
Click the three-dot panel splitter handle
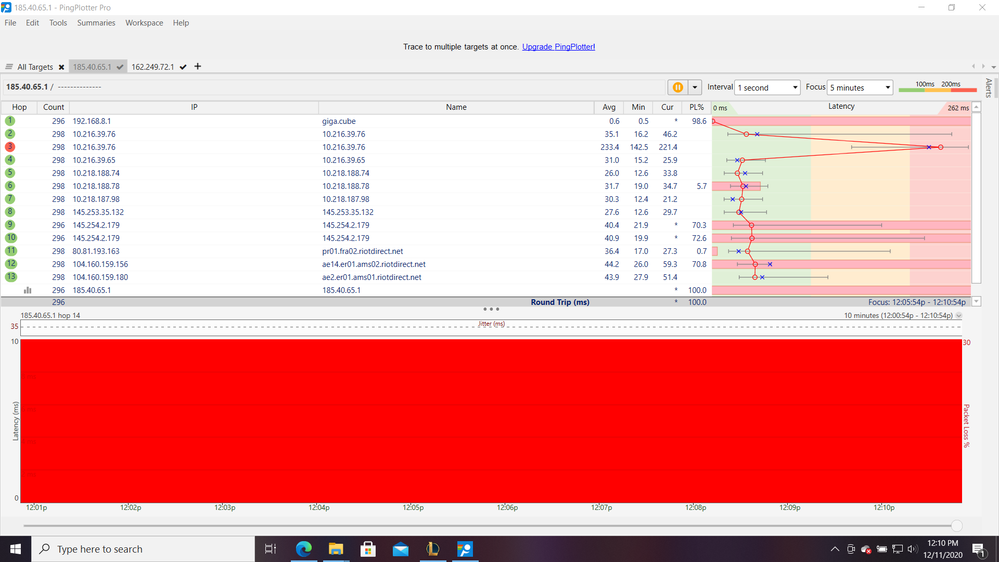[x=491, y=309]
